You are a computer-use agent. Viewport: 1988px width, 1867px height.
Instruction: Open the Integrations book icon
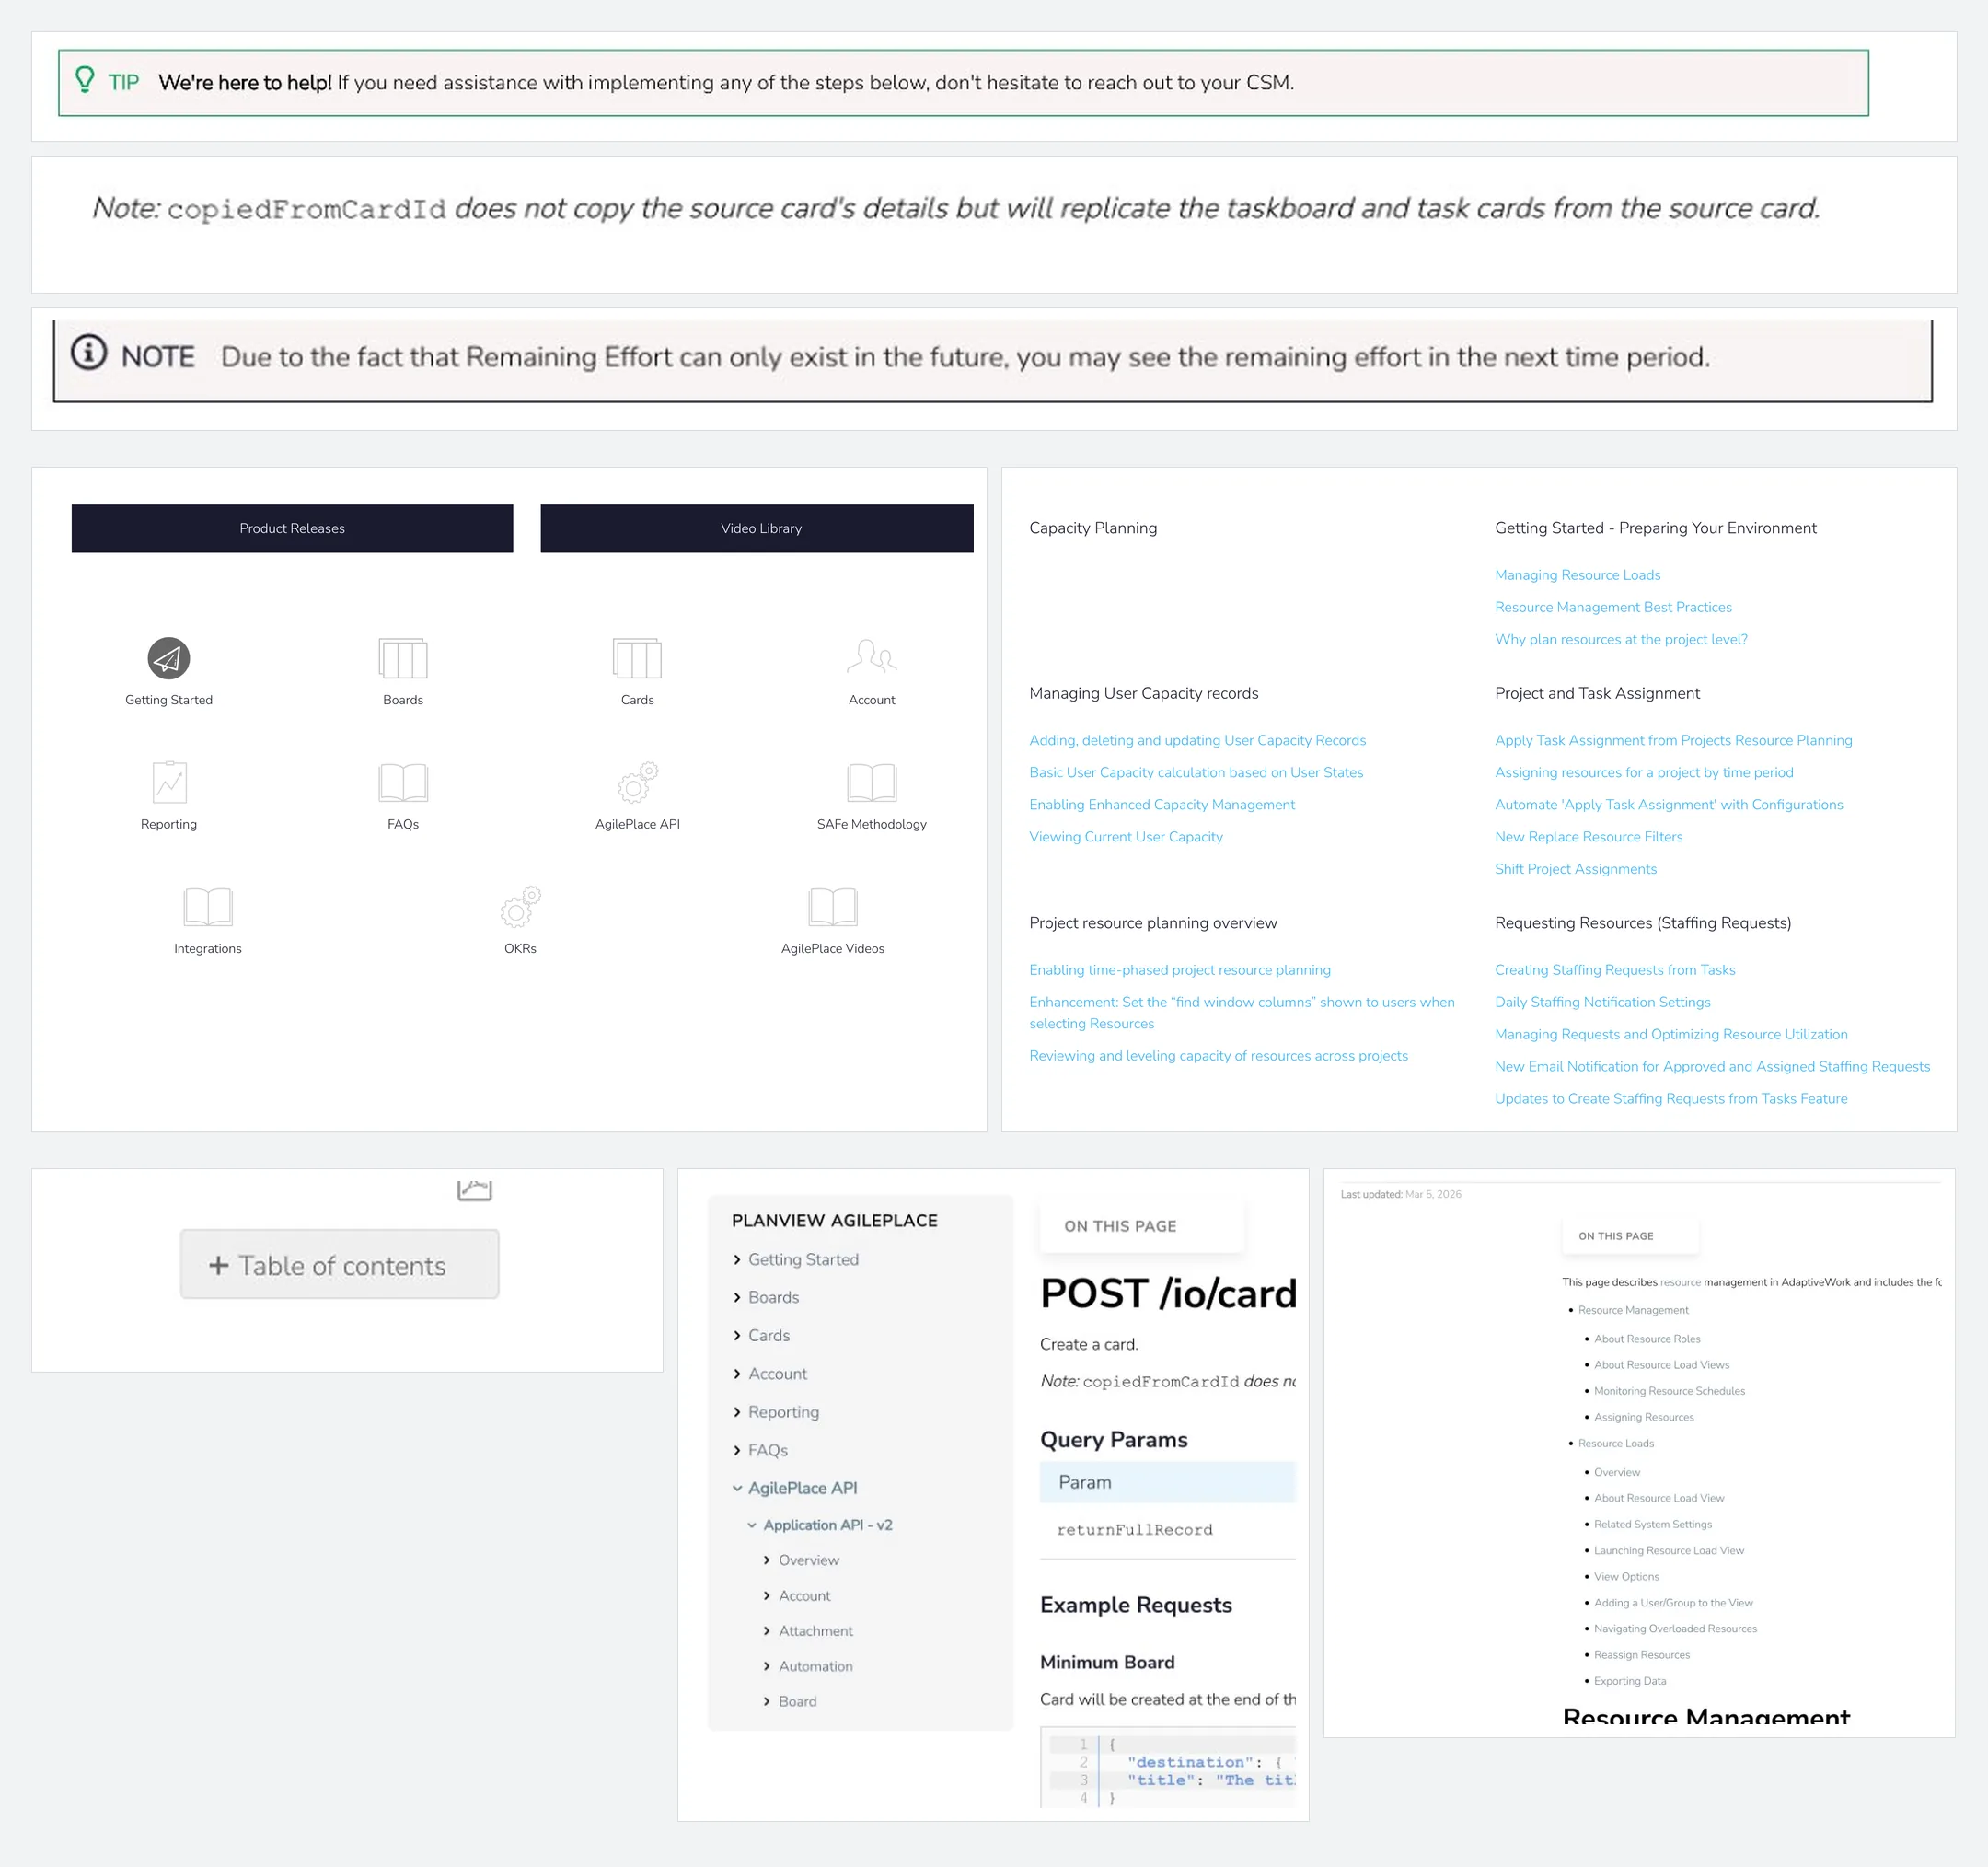(x=208, y=906)
